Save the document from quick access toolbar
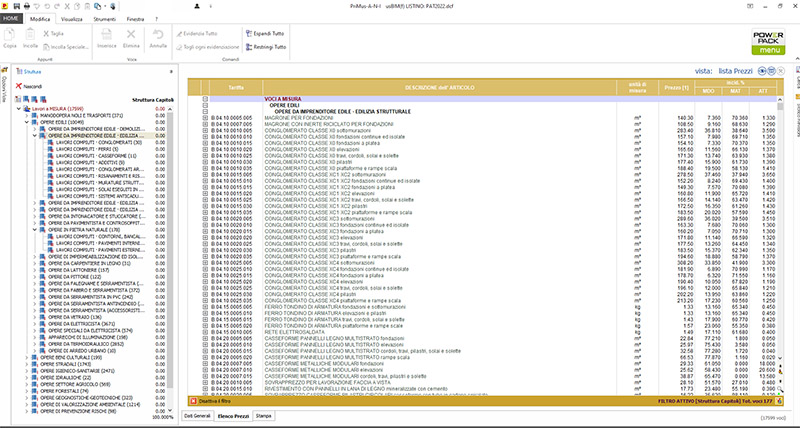 coord(17,6)
